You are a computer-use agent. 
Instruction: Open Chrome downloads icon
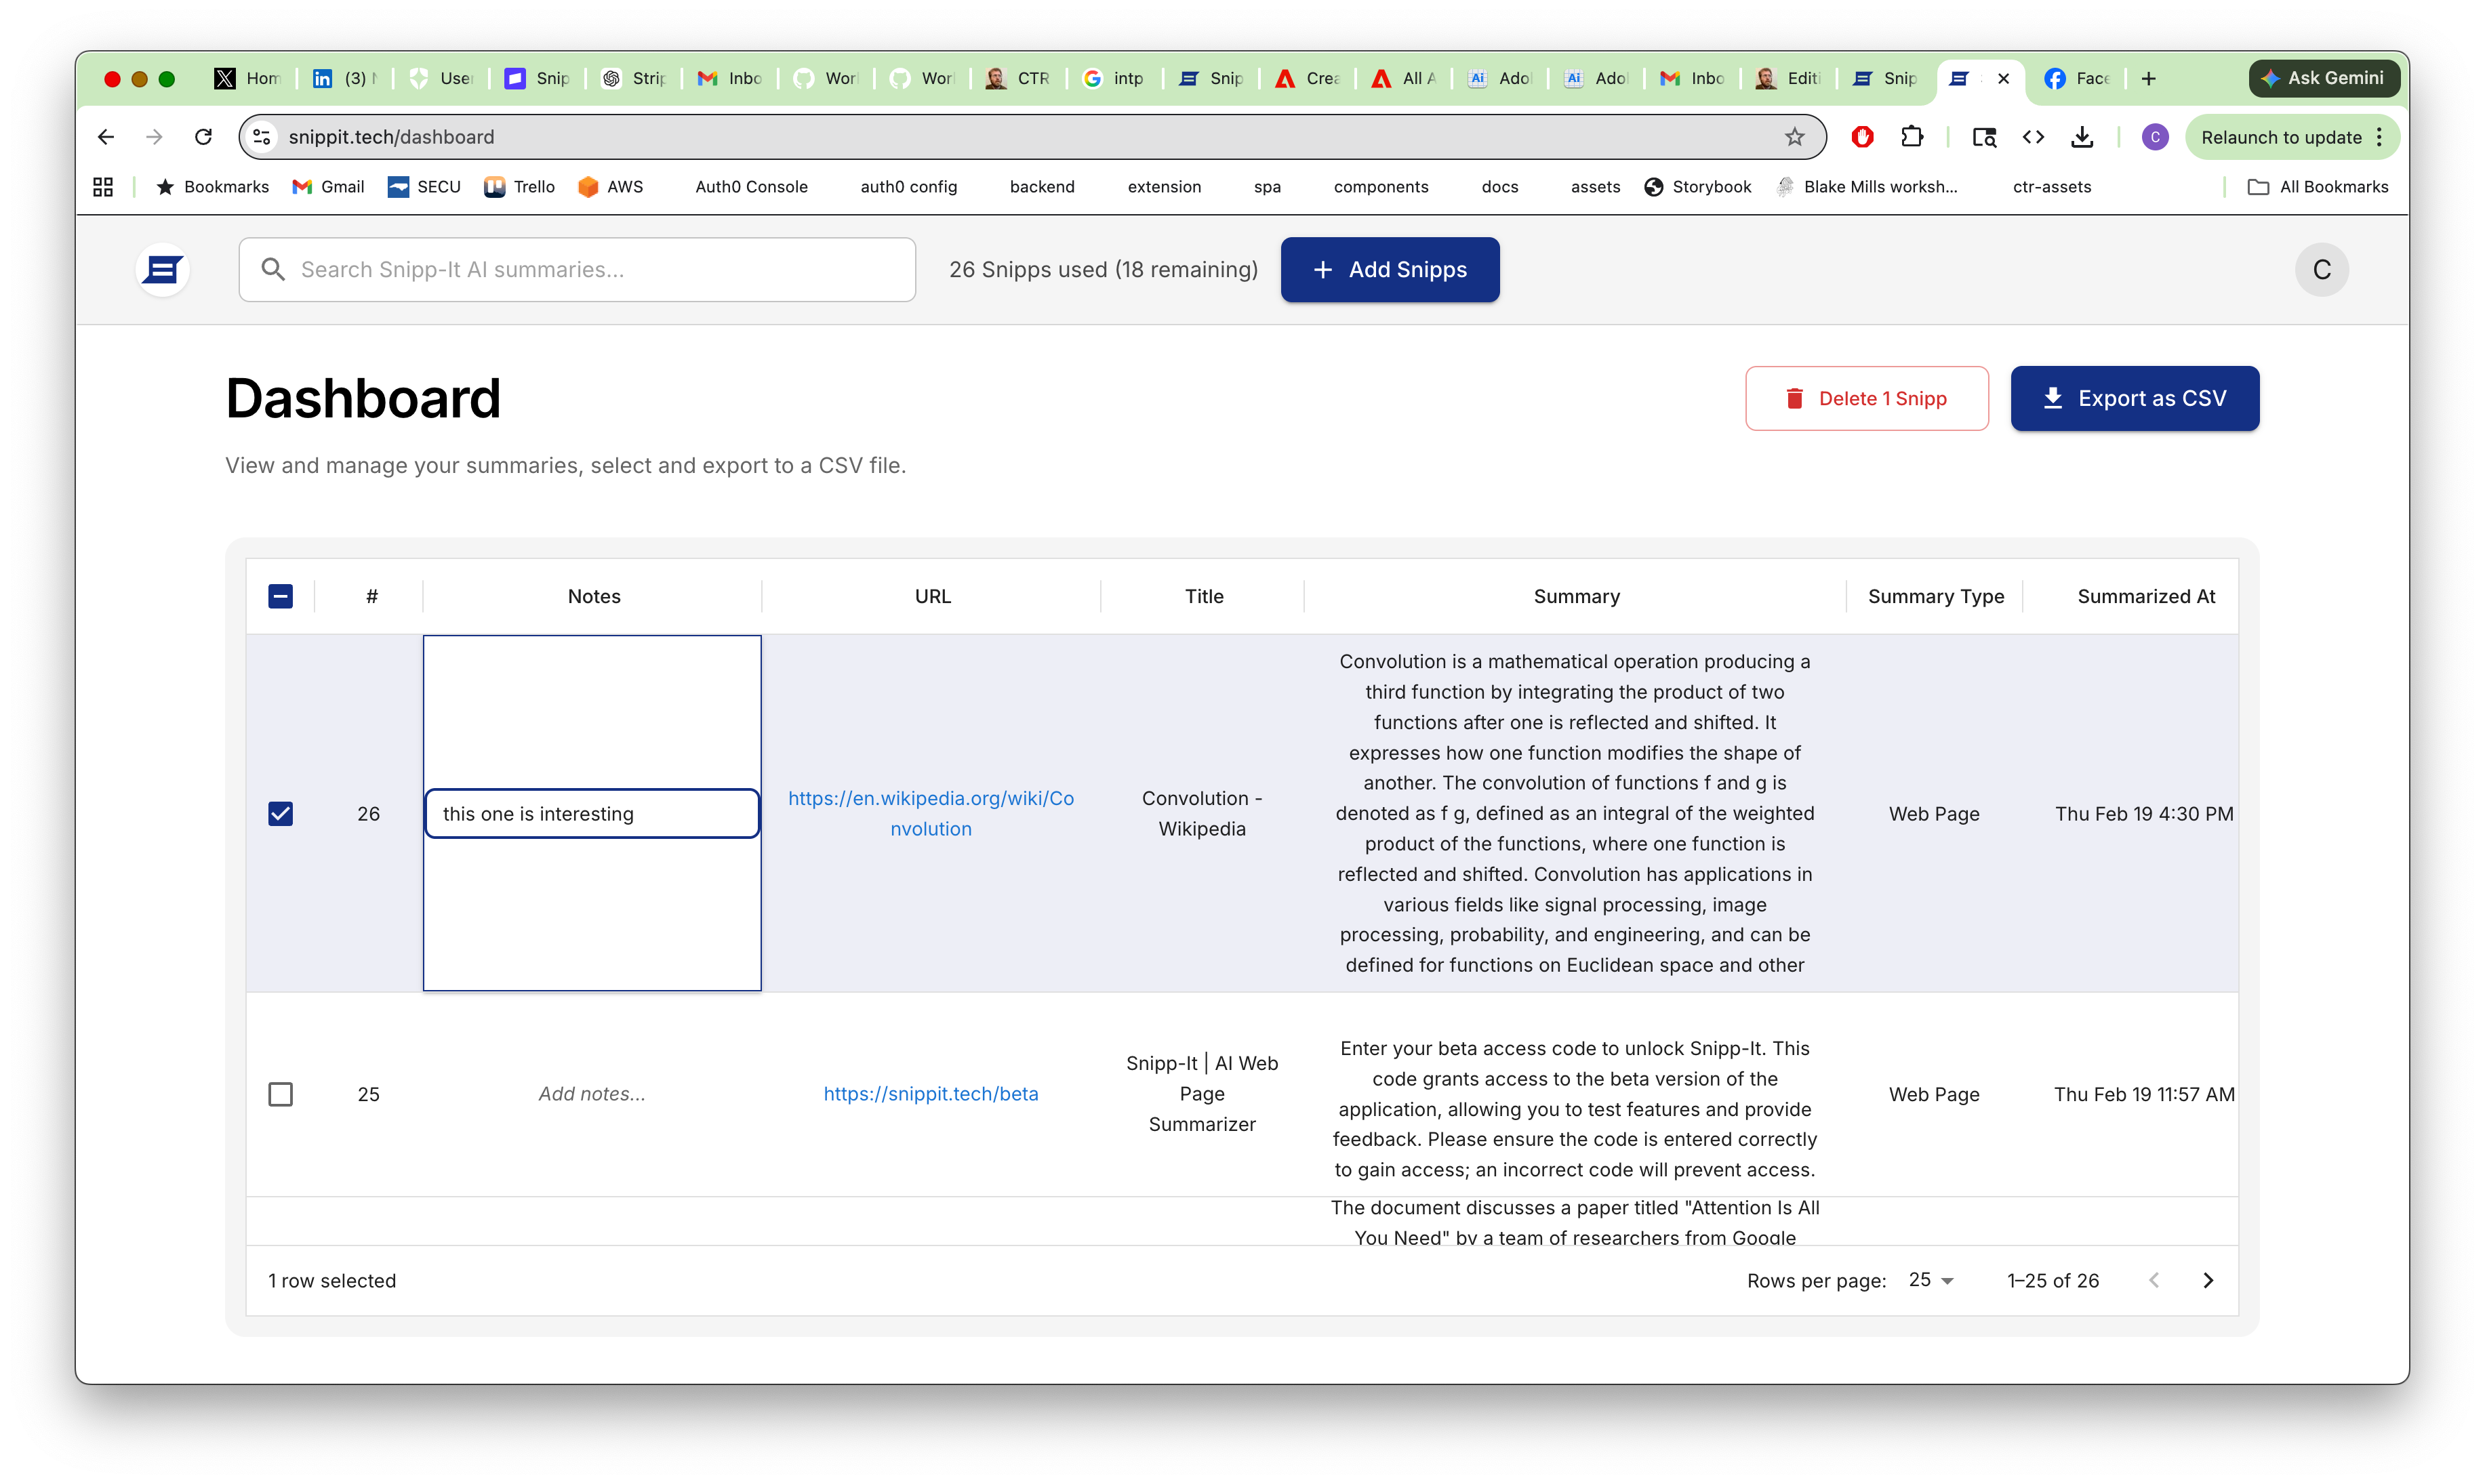(x=2082, y=137)
